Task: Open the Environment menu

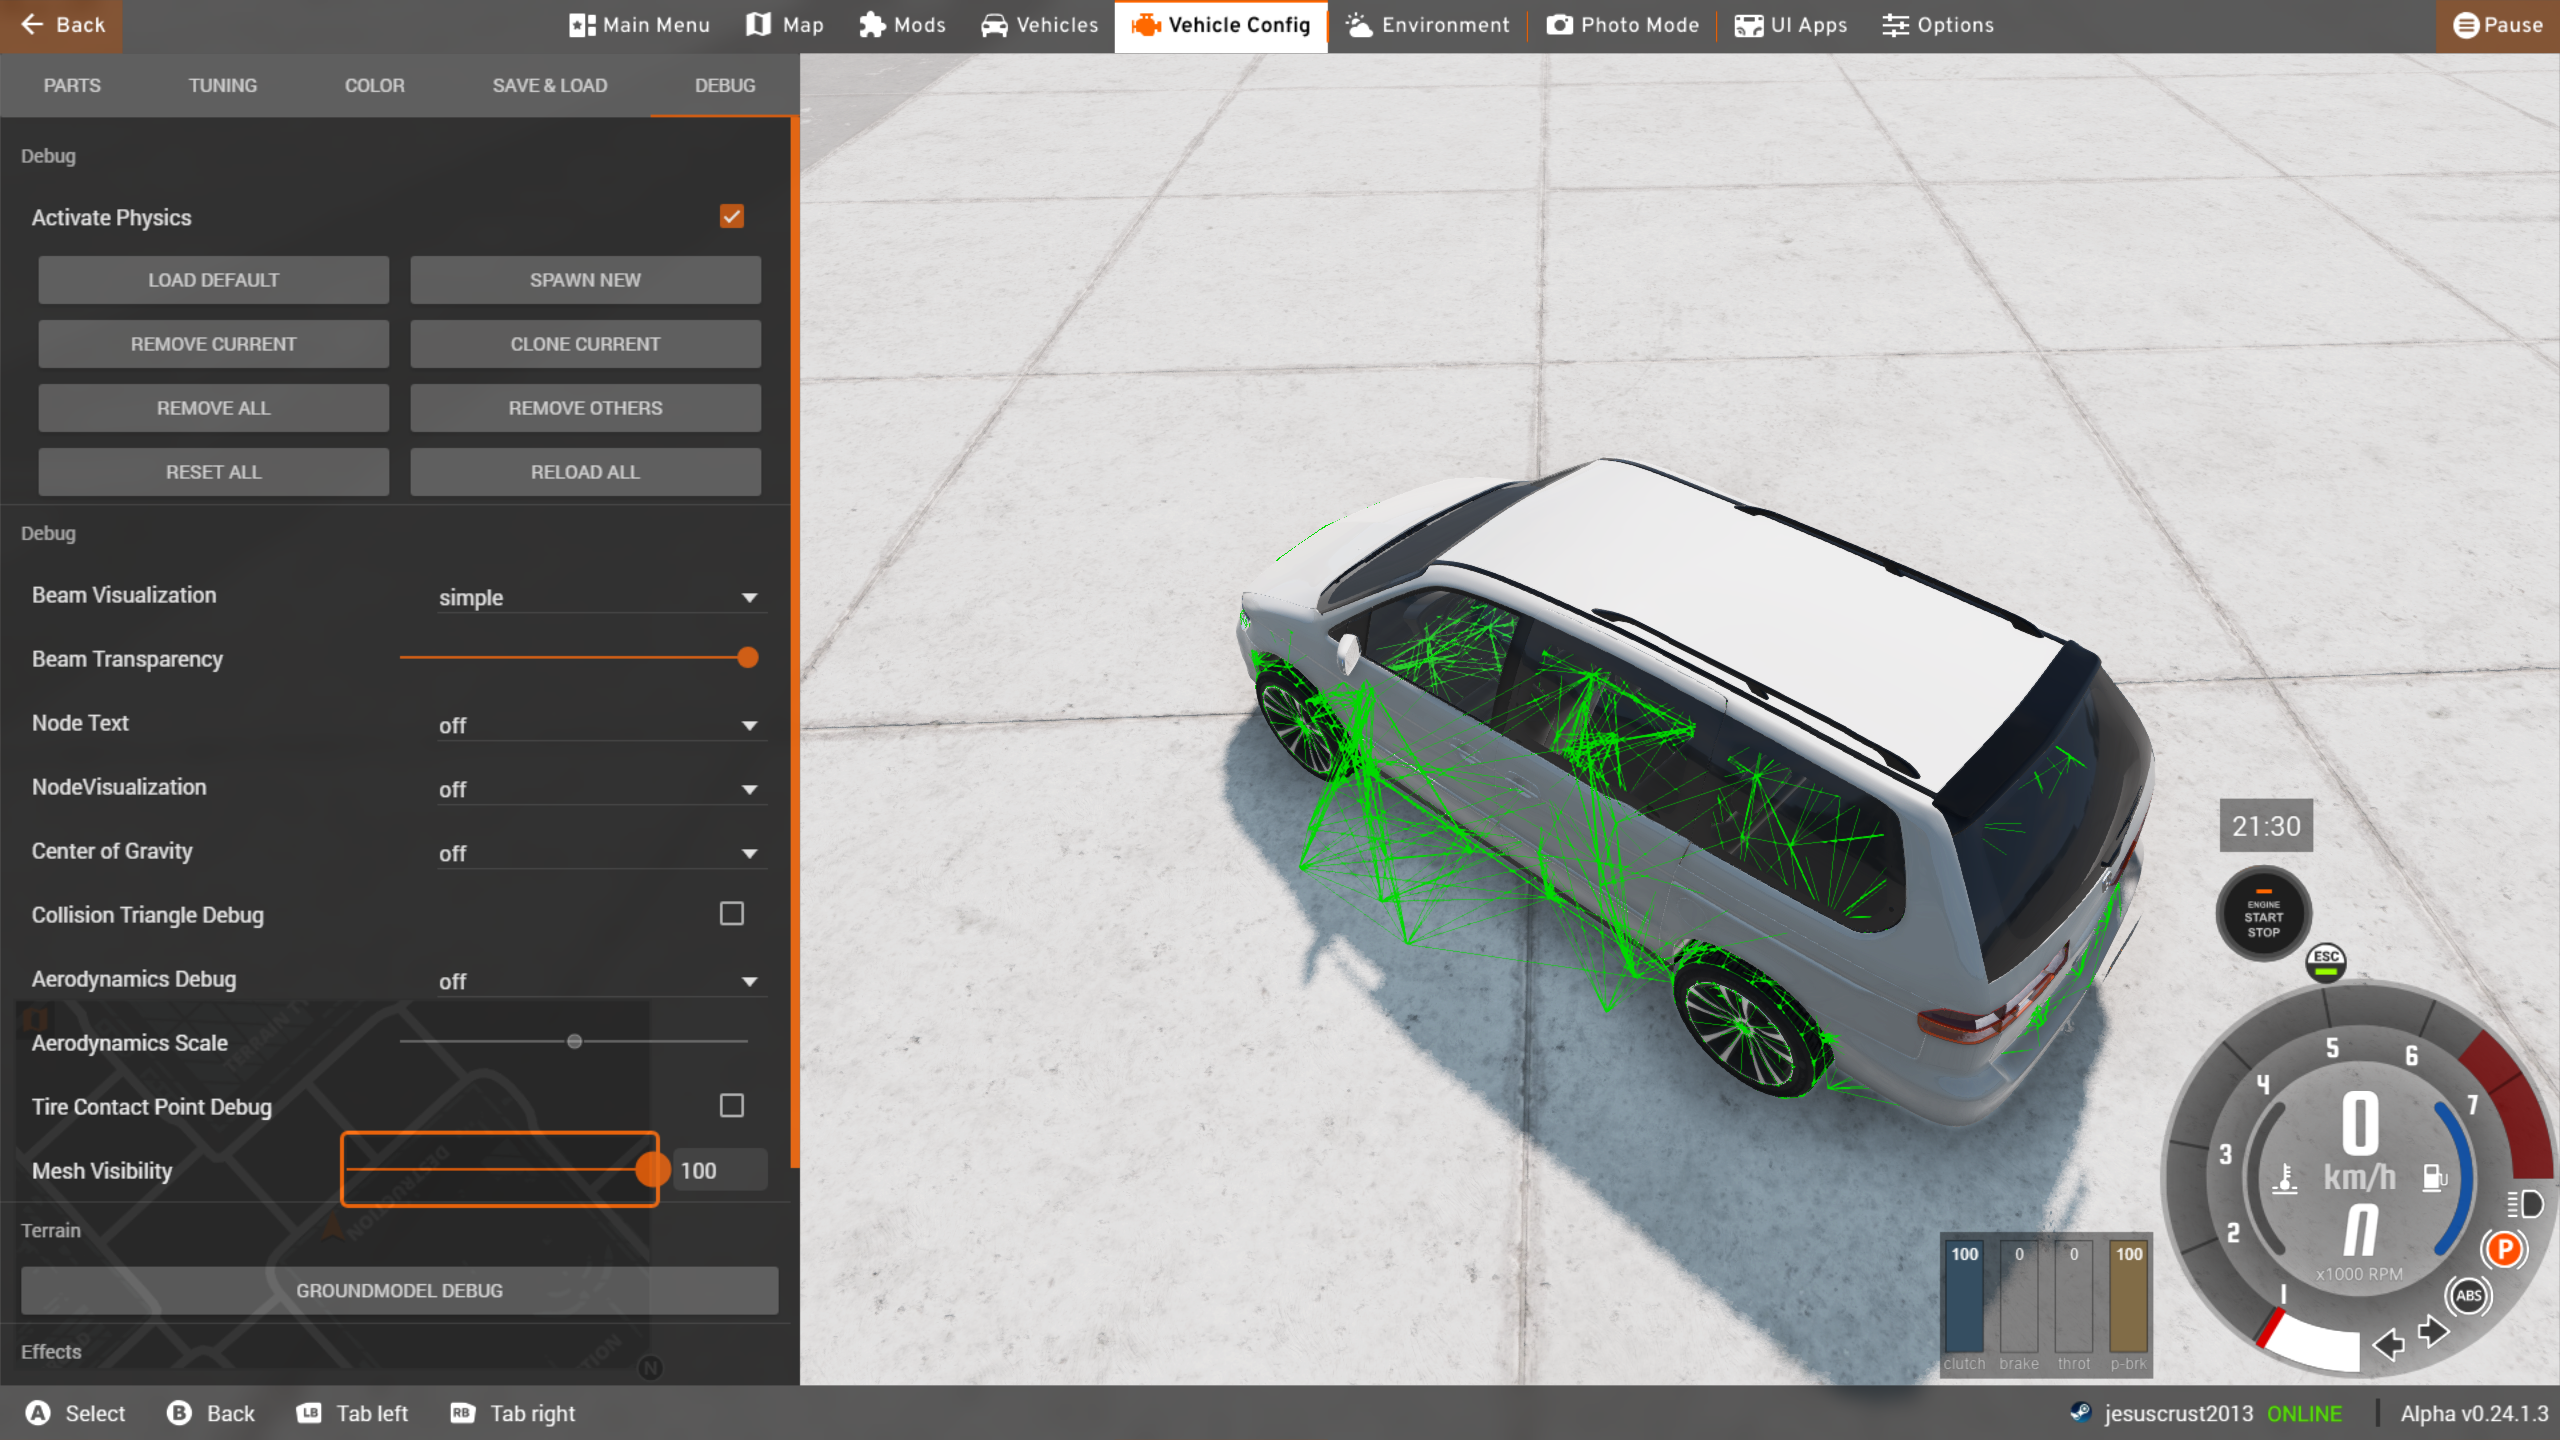Action: coord(1427,25)
